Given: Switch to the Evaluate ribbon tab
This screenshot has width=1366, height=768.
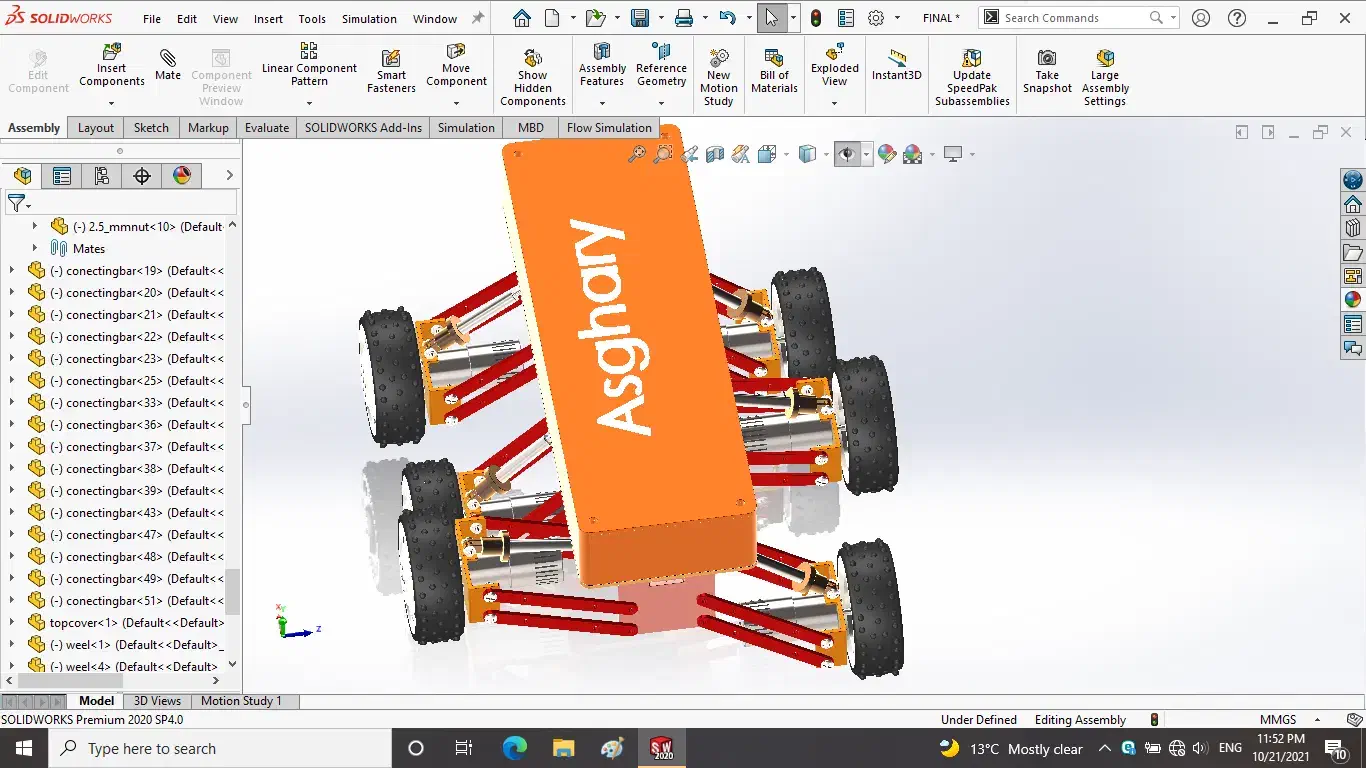Looking at the screenshot, I should [x=267, y=128].
